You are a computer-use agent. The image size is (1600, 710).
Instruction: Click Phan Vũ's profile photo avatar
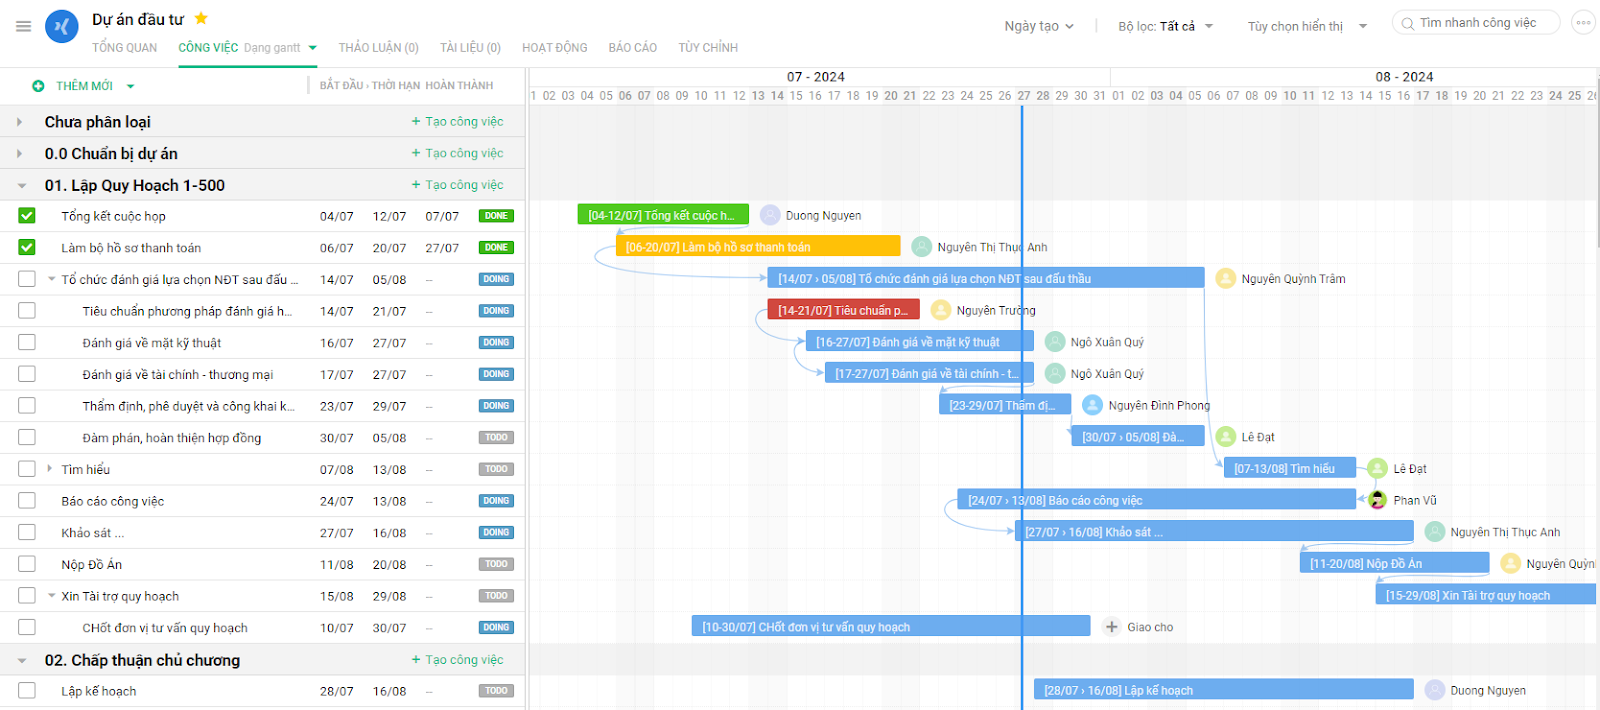coord(1378,500)
